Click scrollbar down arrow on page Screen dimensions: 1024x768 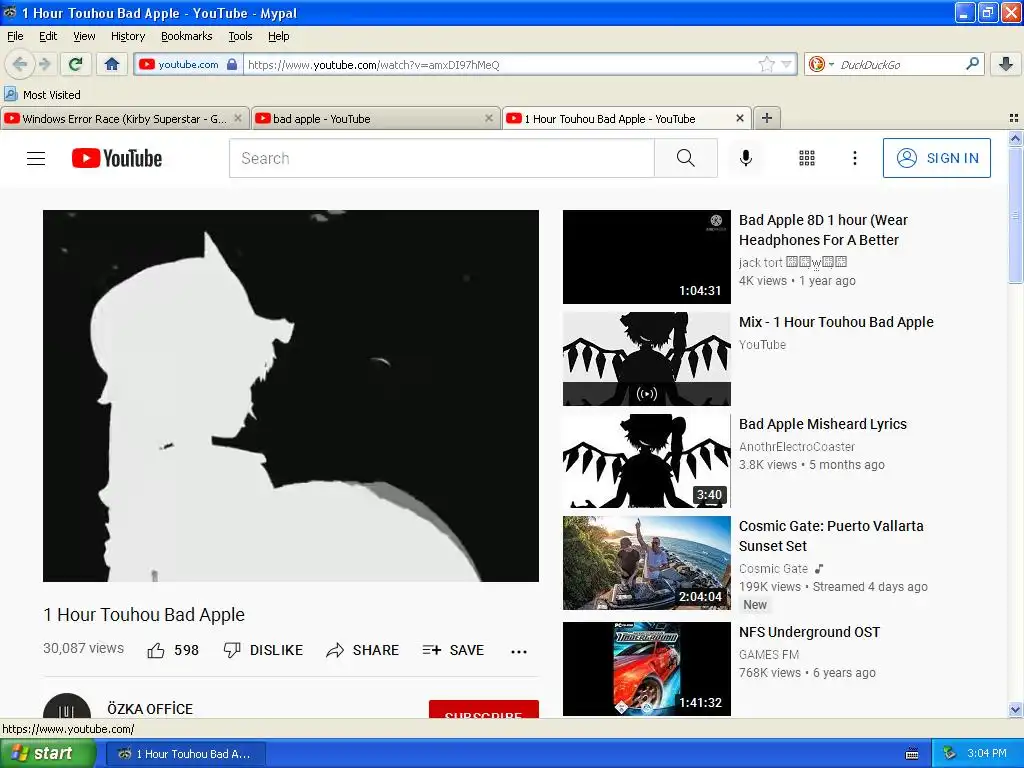point(1015,709)
